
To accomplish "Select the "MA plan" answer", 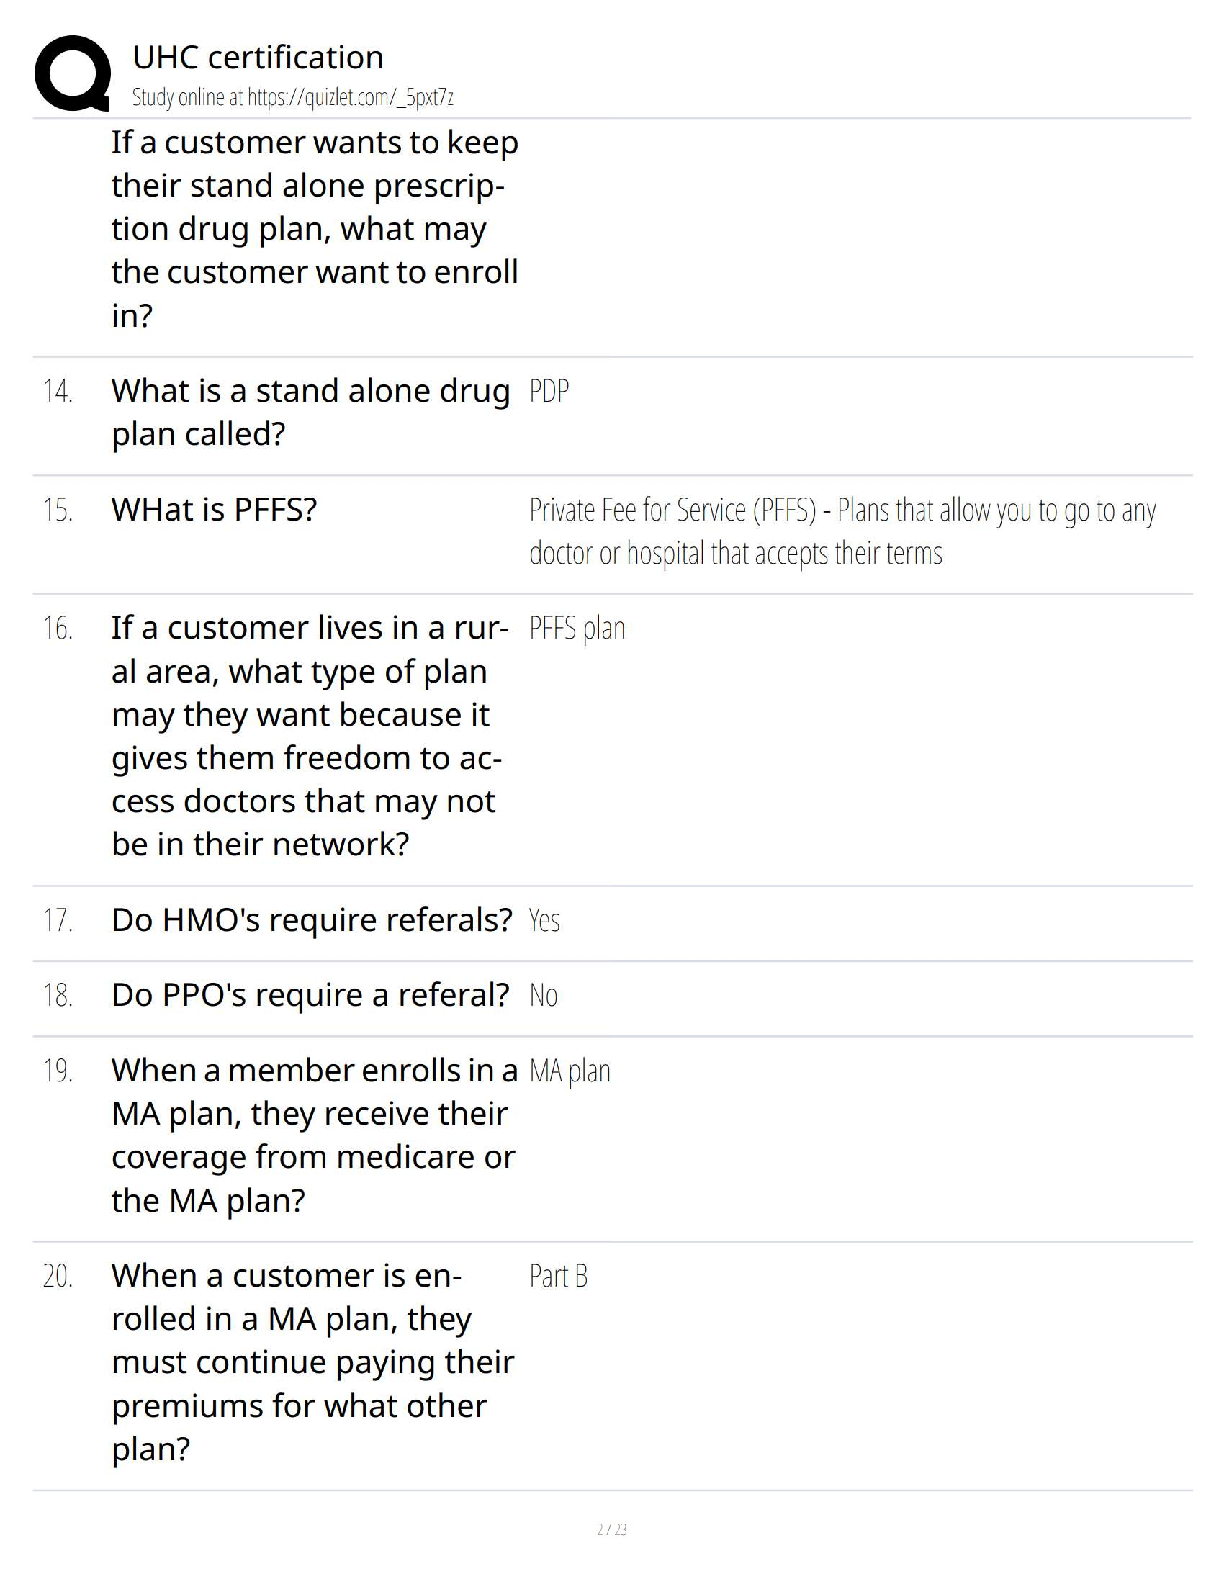I will (x=569, y=1071).
